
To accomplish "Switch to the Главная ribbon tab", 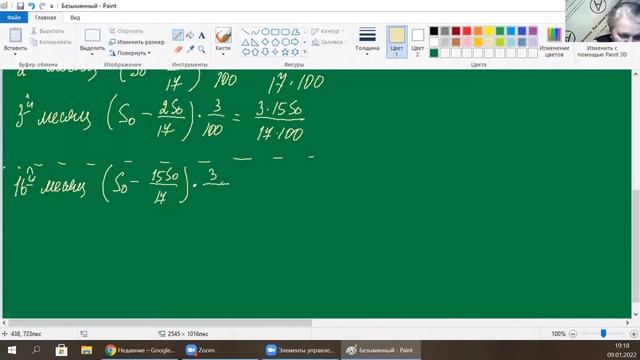I will coord(45,18).
